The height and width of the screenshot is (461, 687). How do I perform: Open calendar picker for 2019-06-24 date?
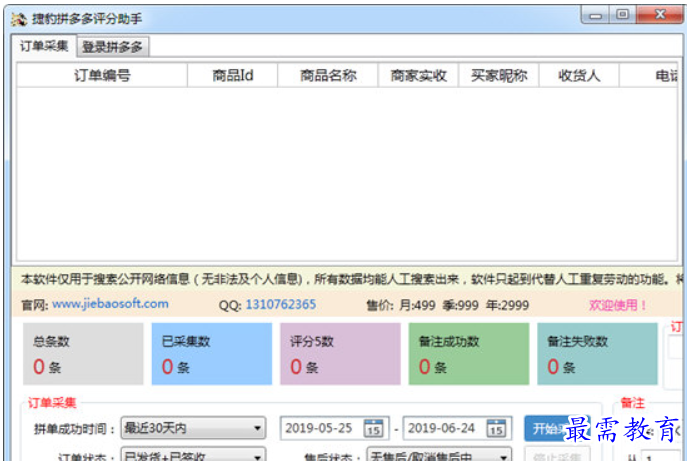point(496,428)
